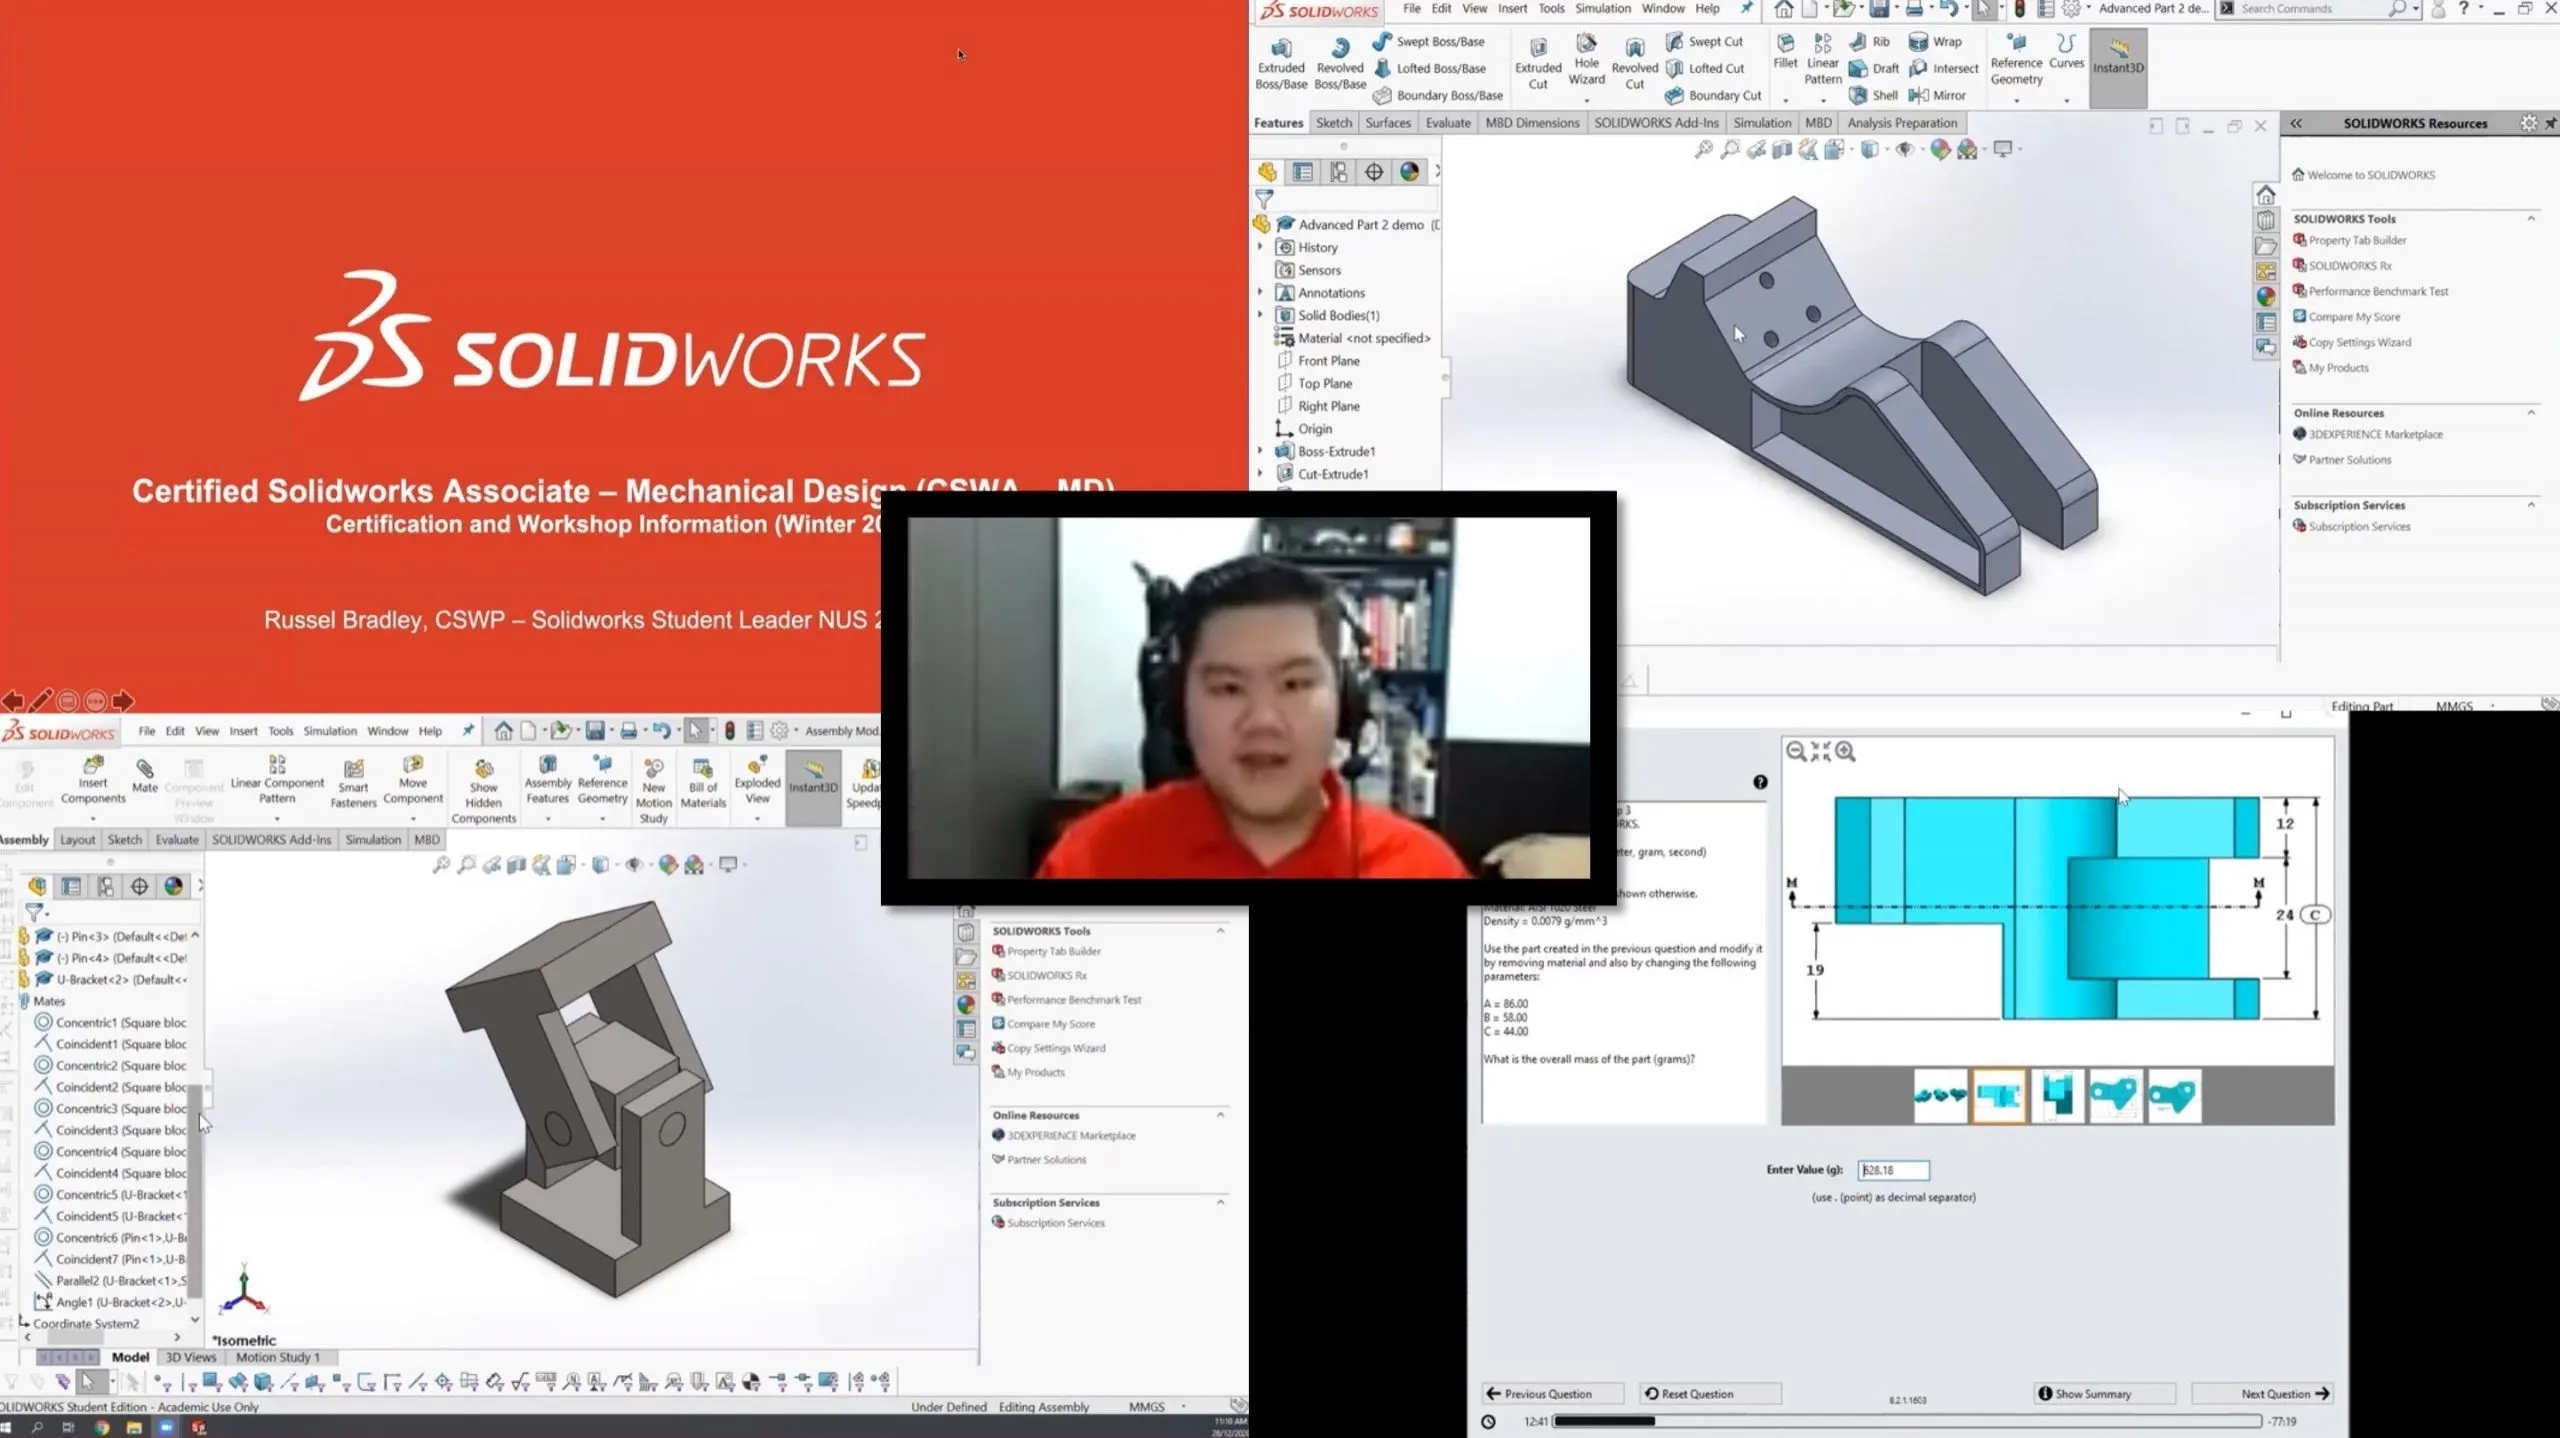This screenshot has height=1438, width=2560.
Task: Collapse the Online Resources section in Resources panel
Action: click(x=2532, y=412)
